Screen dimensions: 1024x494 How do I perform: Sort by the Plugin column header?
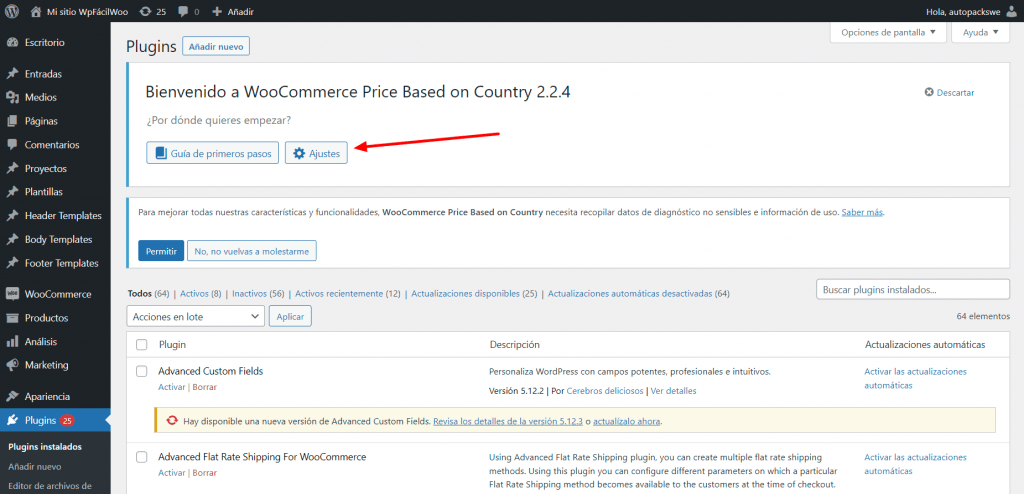point(172,344)
